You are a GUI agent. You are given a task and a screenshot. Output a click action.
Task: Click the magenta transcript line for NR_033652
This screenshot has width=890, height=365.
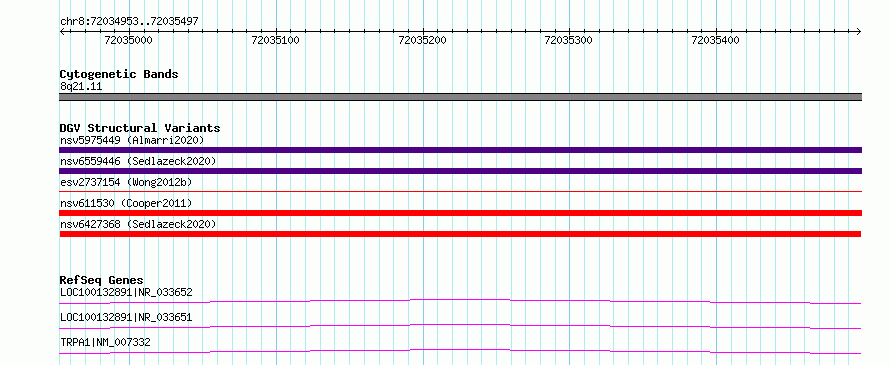[460, 301]
